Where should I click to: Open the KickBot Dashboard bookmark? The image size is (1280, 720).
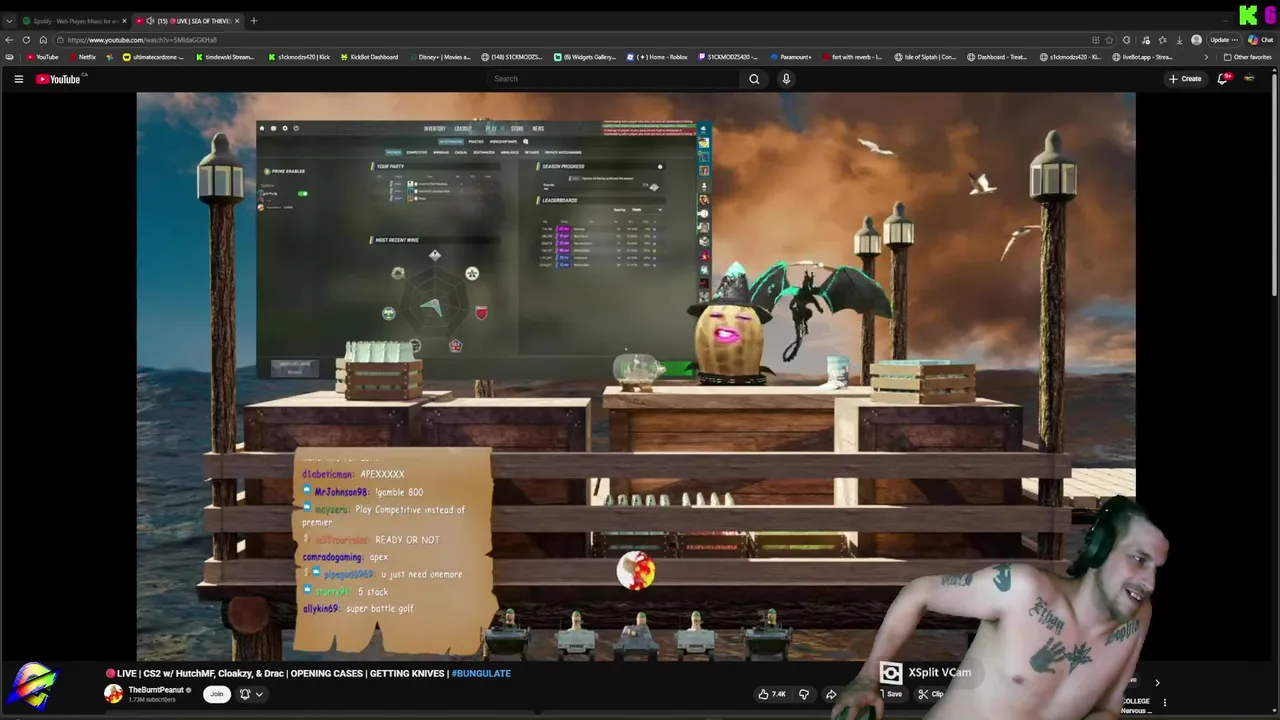369,57
